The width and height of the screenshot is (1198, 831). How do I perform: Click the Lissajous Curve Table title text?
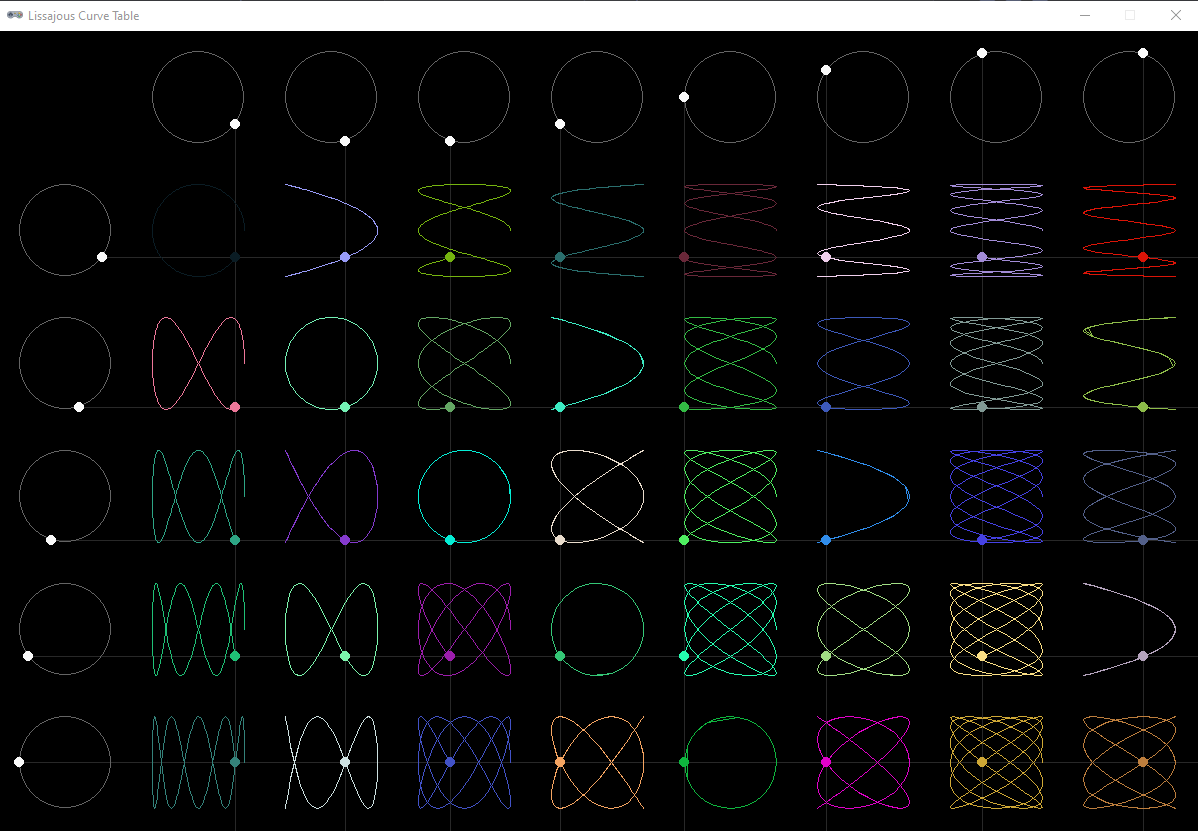tap(85, 15)
